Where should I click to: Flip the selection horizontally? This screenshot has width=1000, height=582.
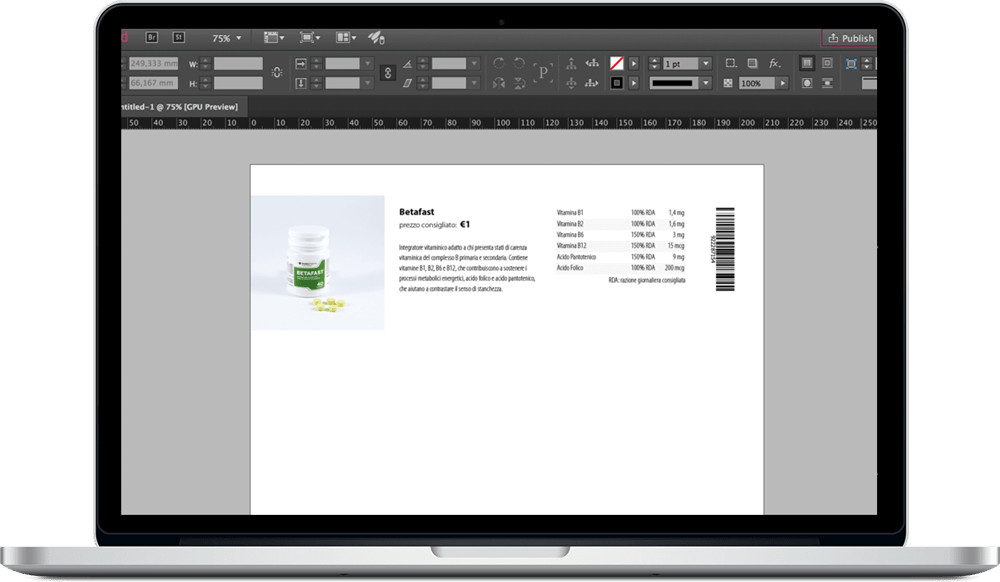(499, 83)
